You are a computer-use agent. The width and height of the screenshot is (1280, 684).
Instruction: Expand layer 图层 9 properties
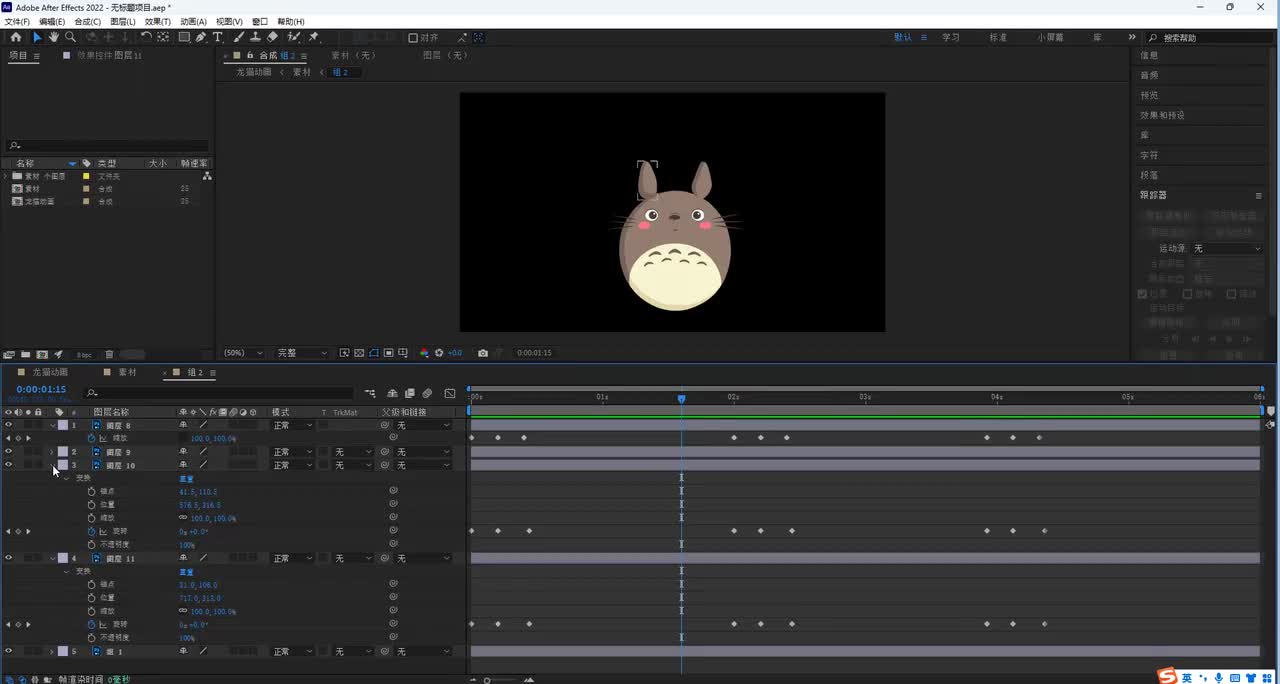pyautogui.click(x=52, y=452)
